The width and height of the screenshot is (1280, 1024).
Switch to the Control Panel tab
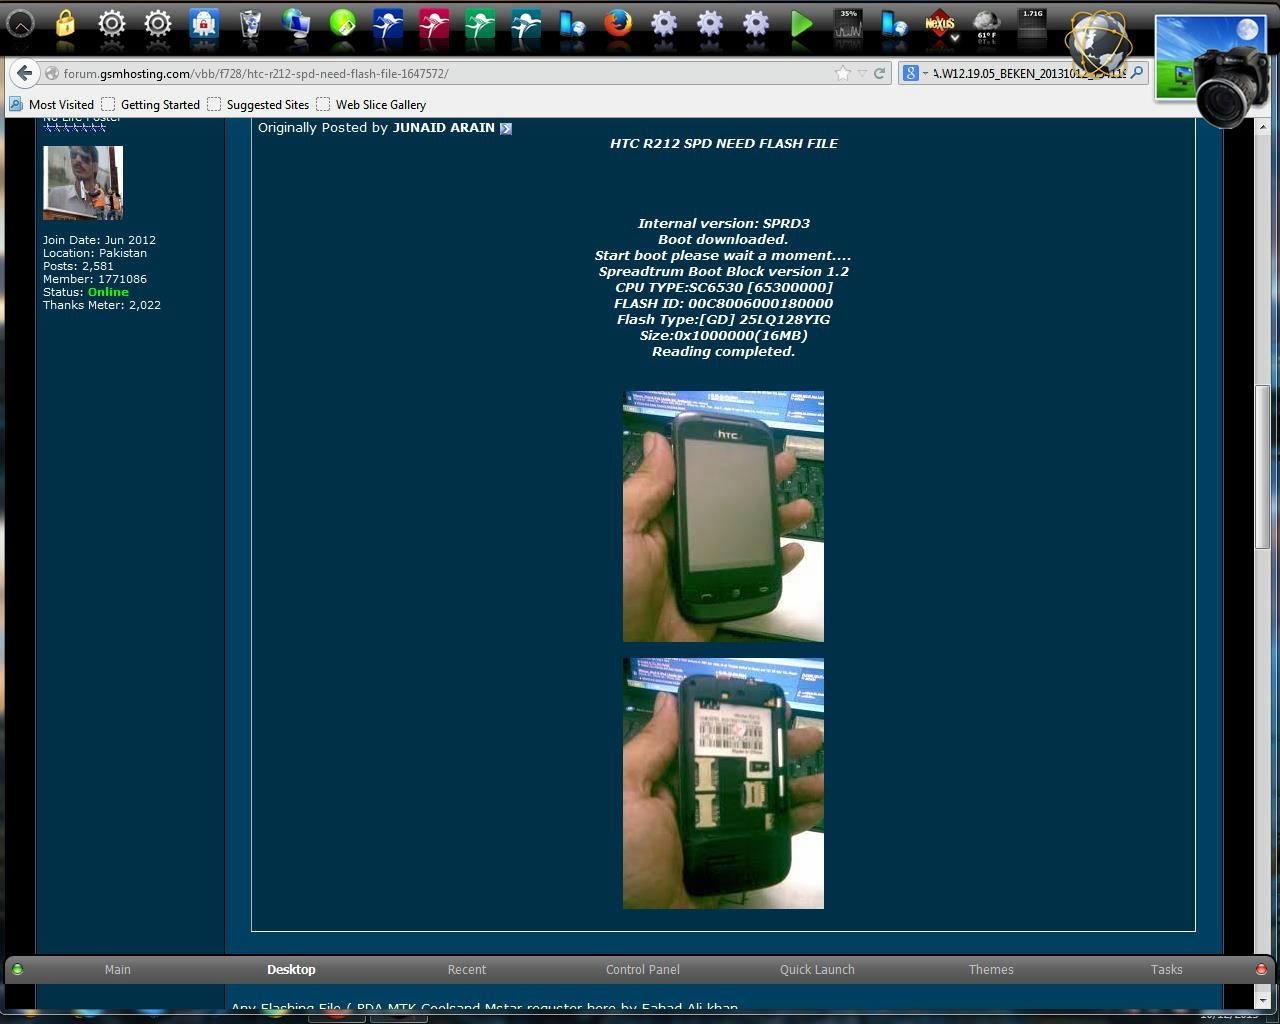(x=642, y=969)
